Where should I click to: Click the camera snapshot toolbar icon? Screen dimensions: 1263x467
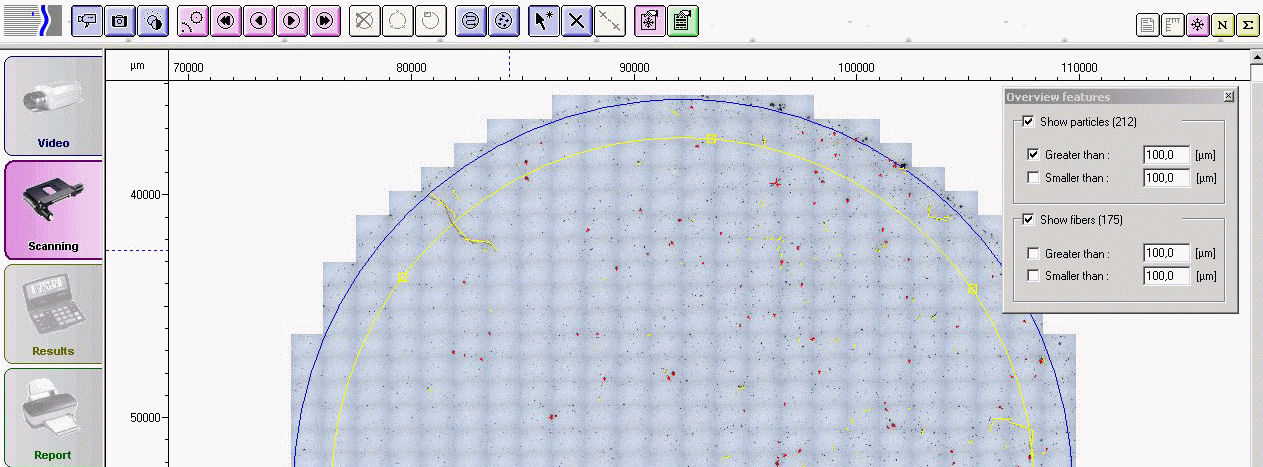coord(120,21)
